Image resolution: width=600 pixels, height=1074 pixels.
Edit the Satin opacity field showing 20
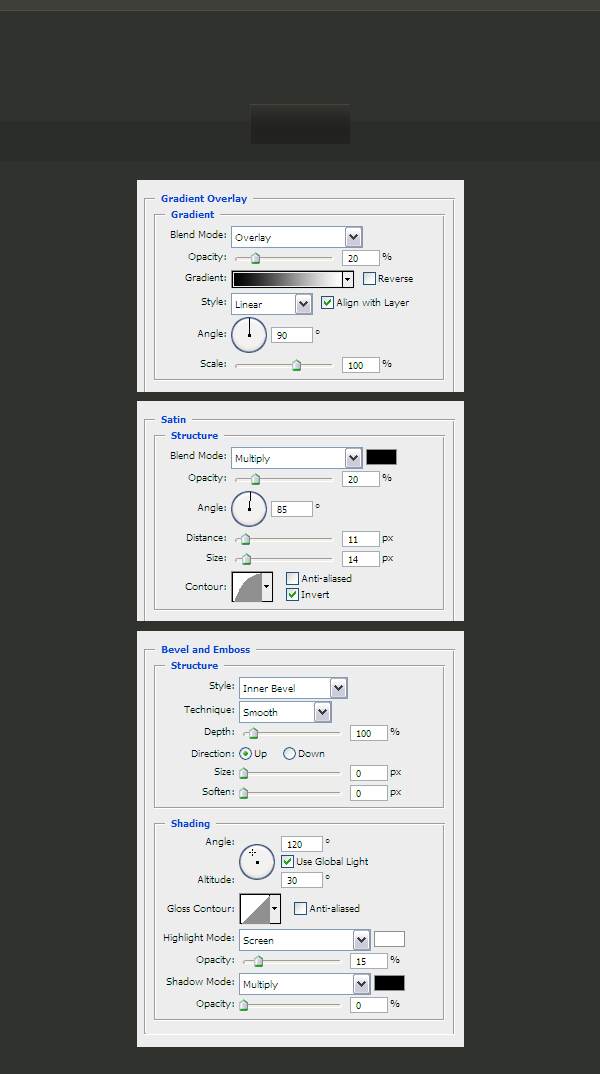click(360, 479)
